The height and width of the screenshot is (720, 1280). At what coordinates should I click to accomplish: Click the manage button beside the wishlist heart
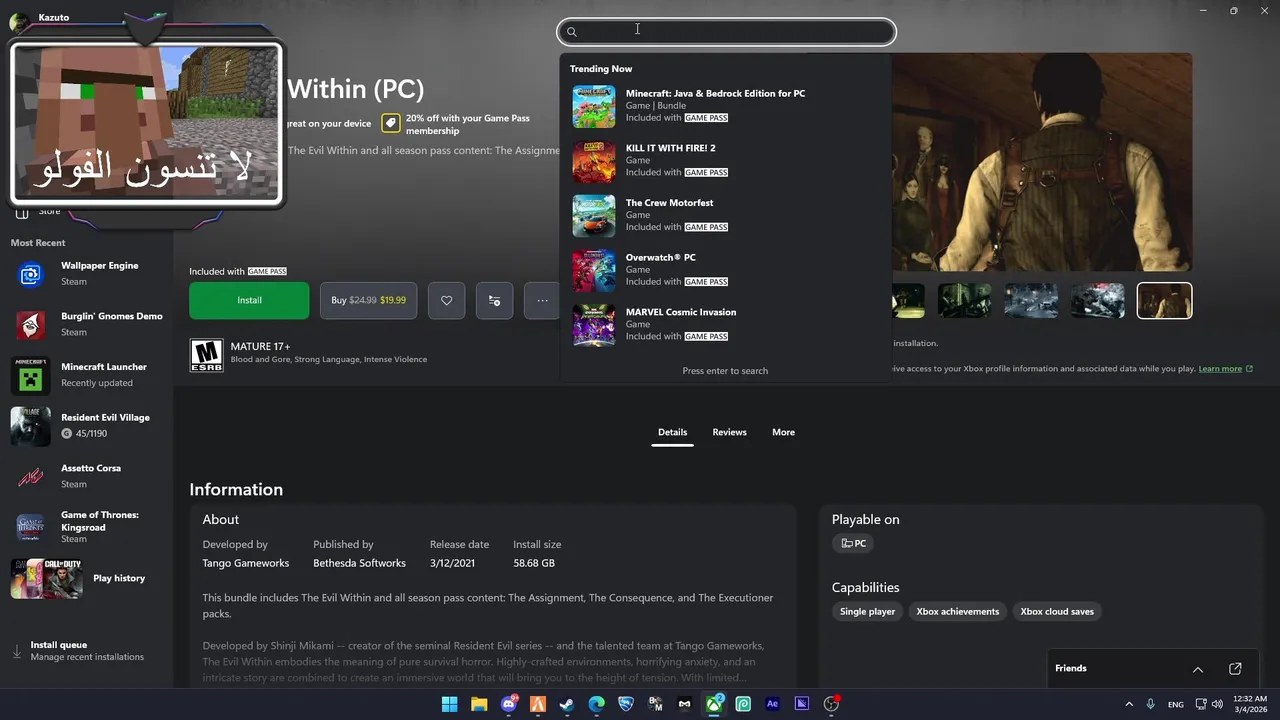pyautogui.click(x=494, y=300)
